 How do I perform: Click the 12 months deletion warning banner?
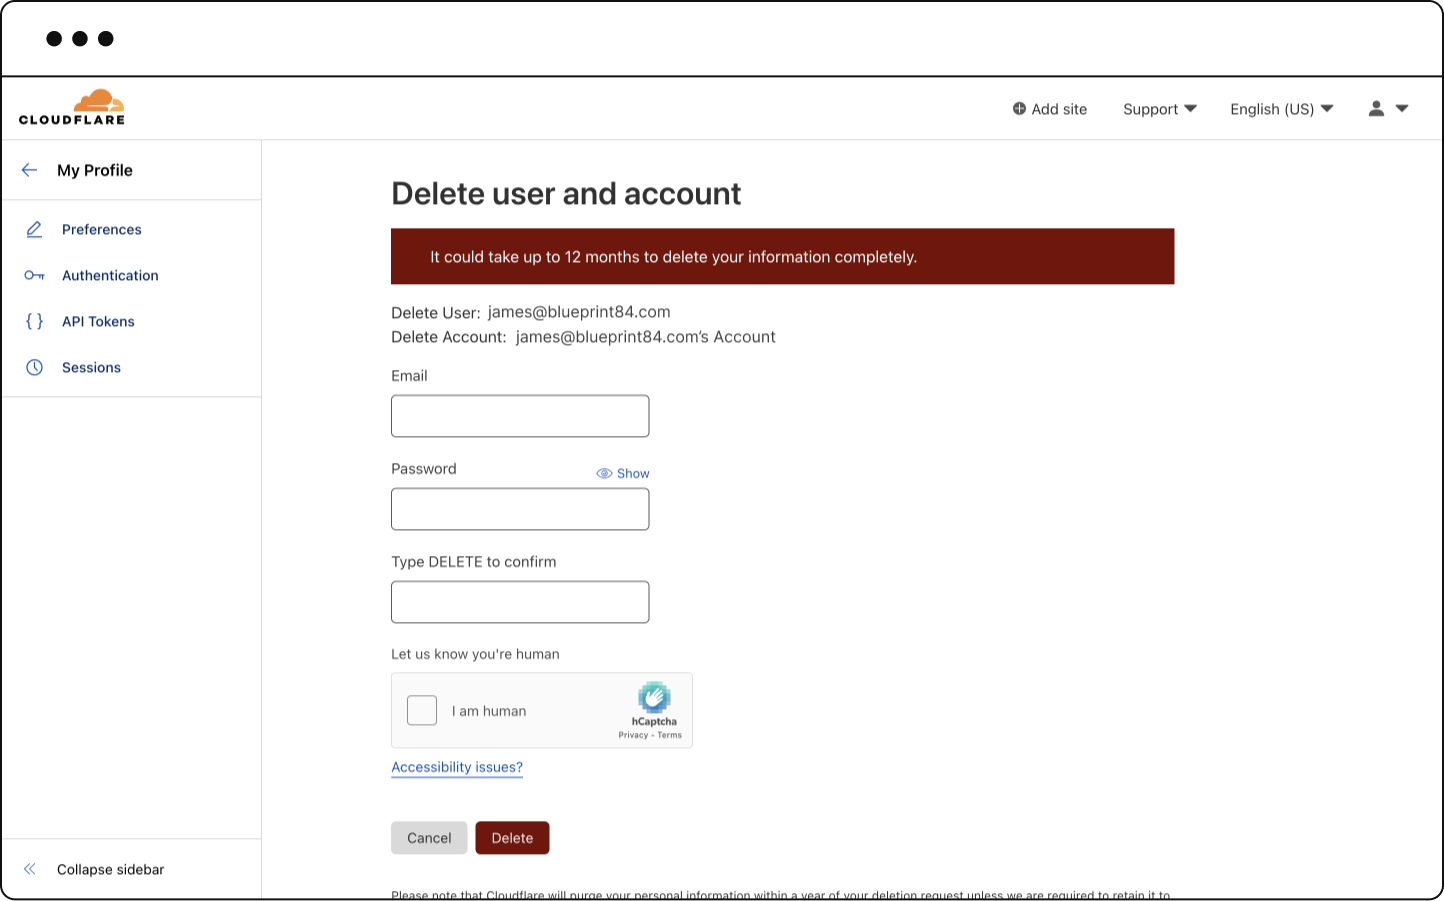coord(782,256)
